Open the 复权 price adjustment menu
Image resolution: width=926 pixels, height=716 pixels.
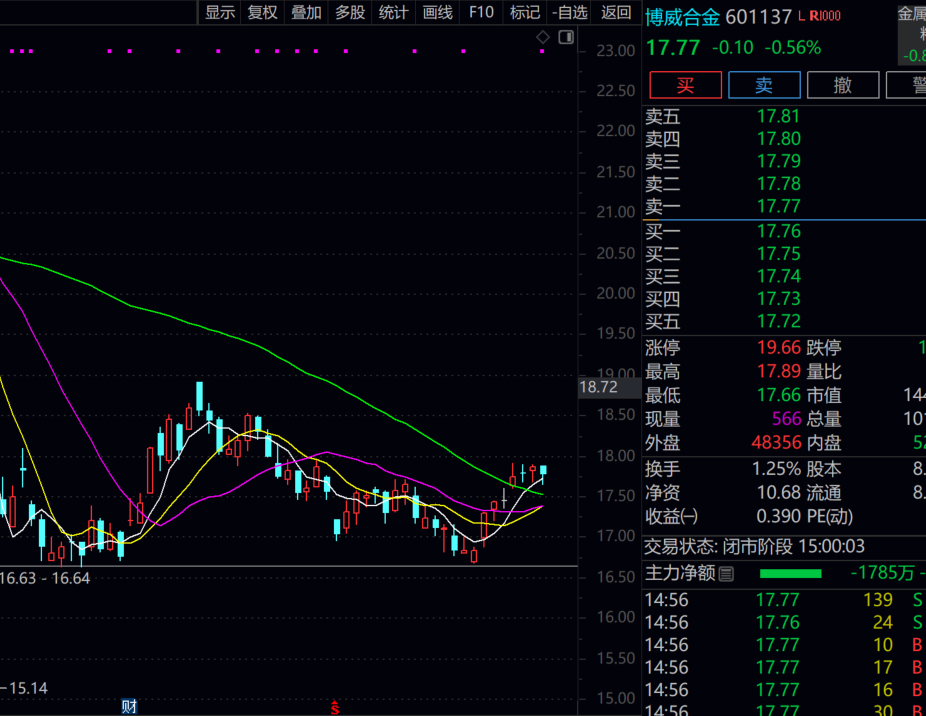(263, 12)
